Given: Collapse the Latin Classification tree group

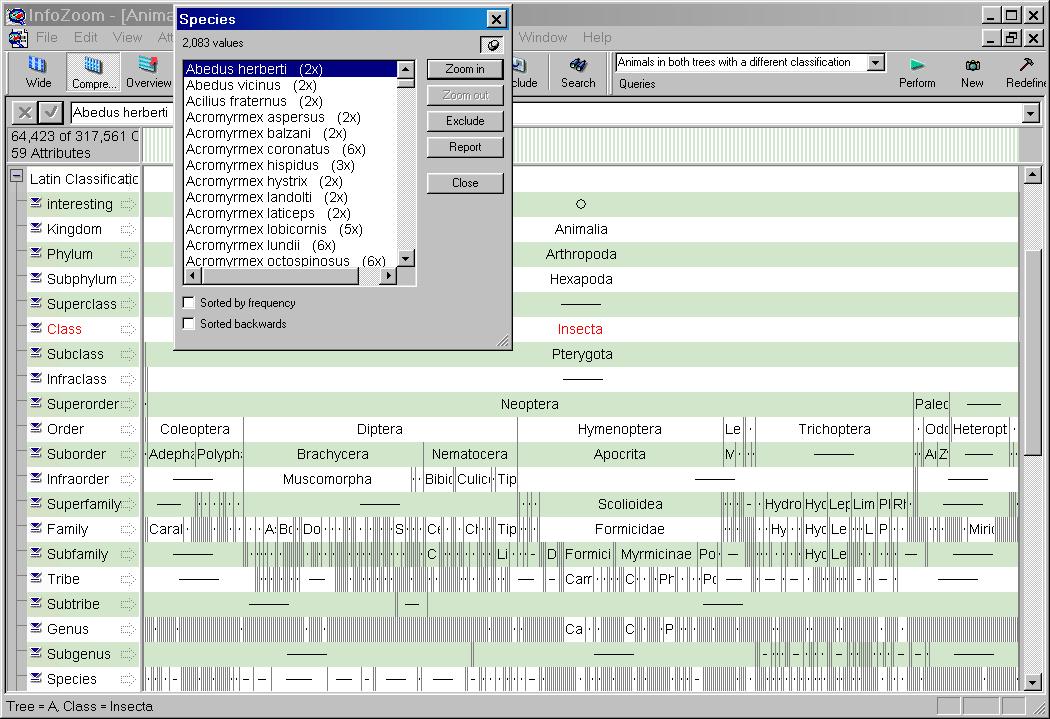Looking at the screenshot, I should [17, 177].
